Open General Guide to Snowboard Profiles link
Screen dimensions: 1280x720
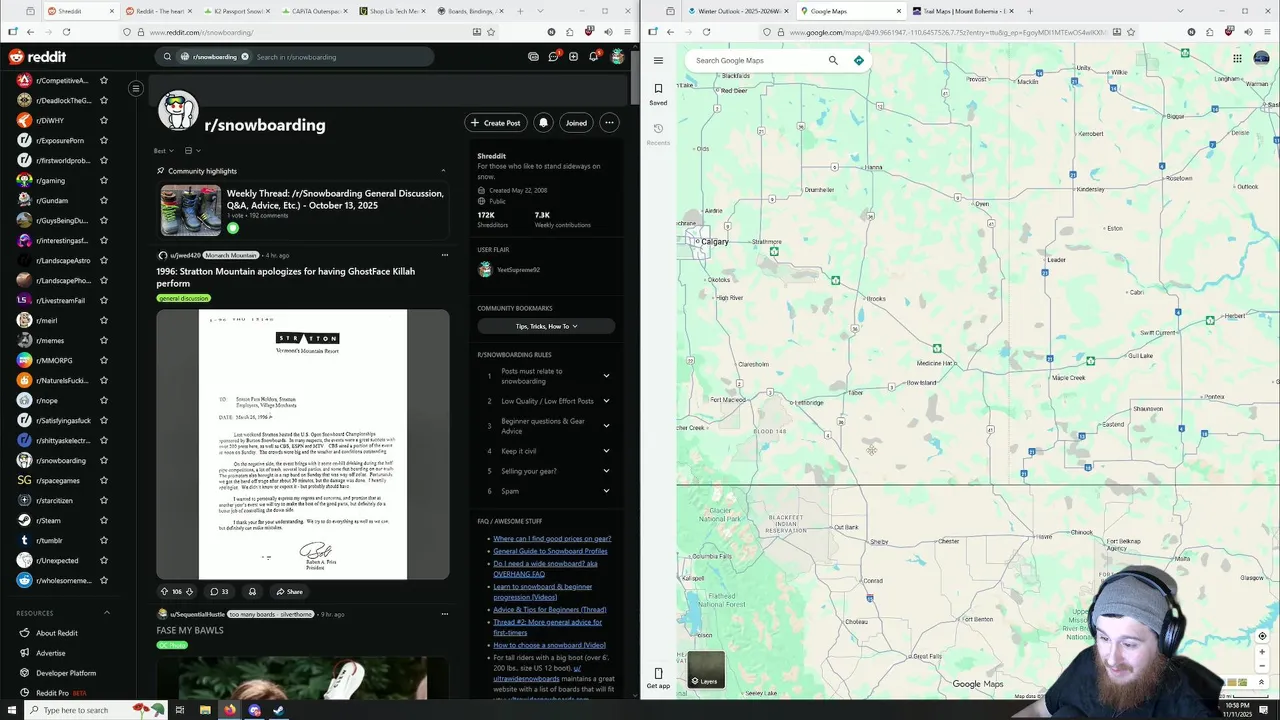550,551
